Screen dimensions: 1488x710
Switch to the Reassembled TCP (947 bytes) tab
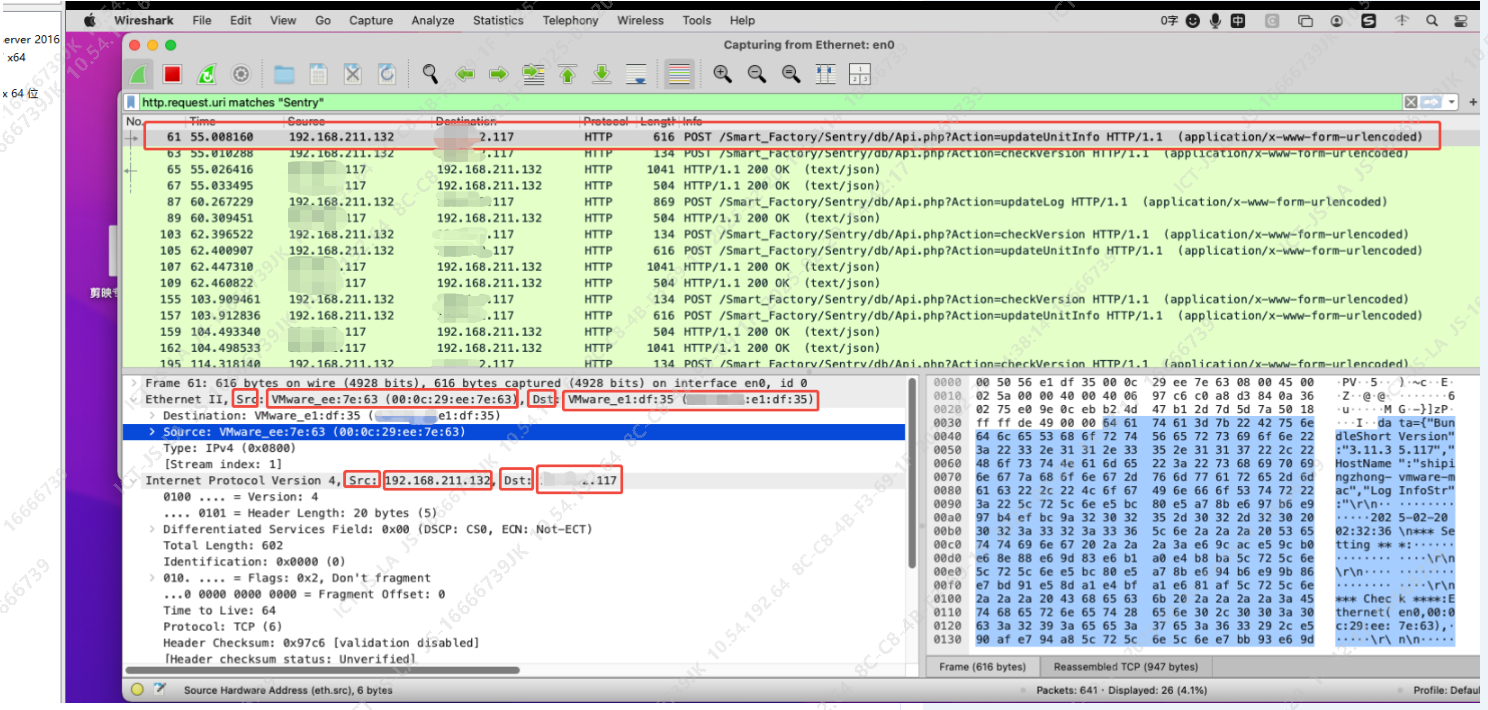coord(1125,667)
